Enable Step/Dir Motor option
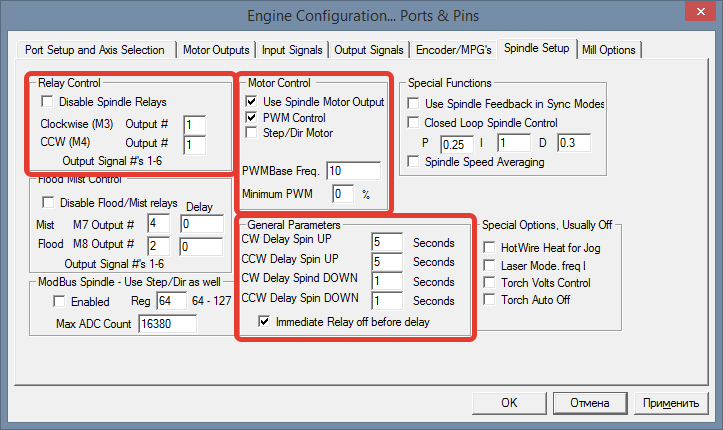 251,132
